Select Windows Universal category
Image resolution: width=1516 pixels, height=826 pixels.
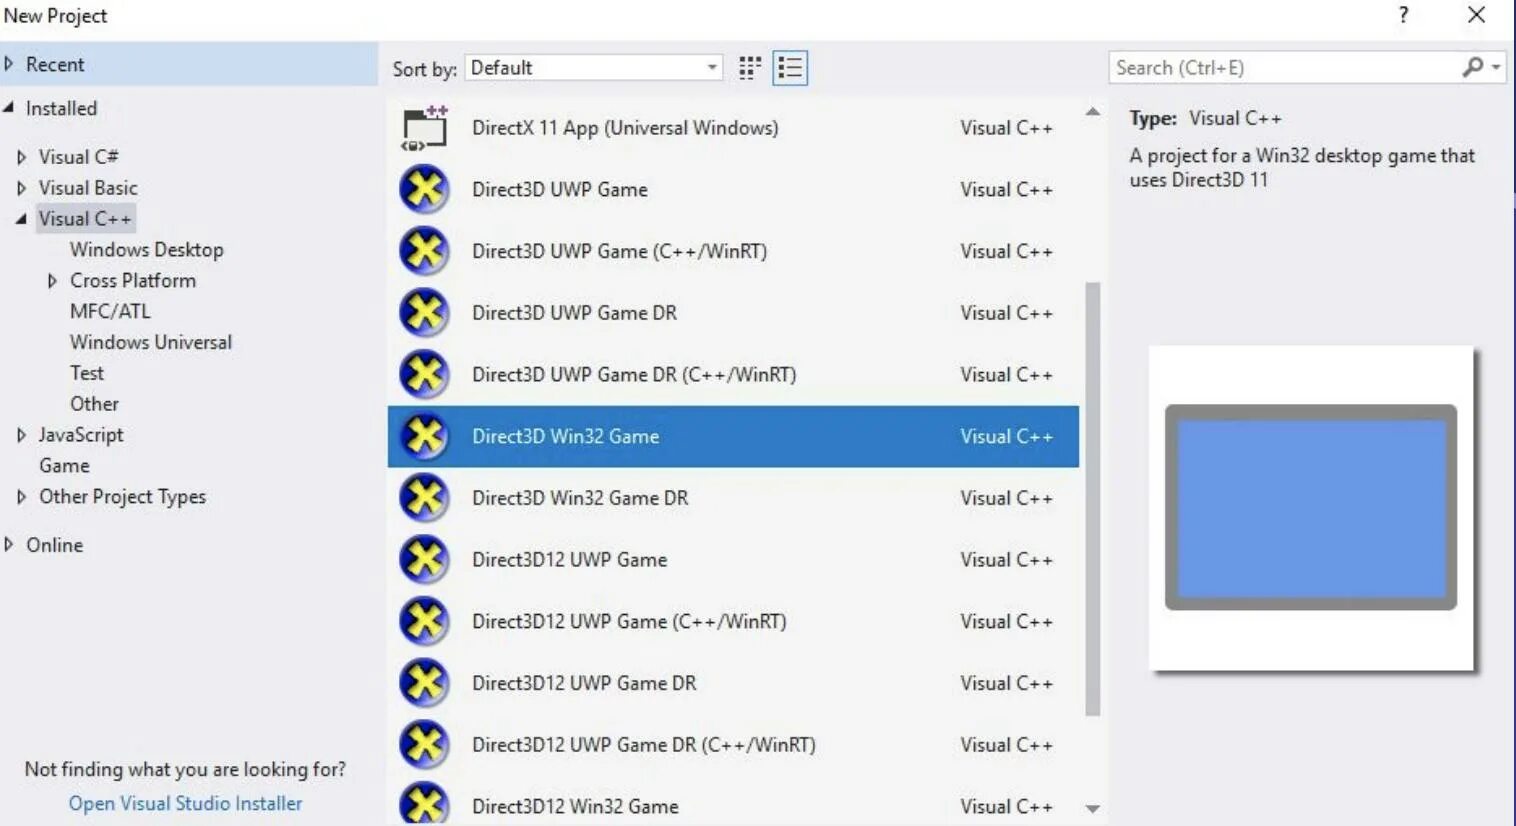151,342
